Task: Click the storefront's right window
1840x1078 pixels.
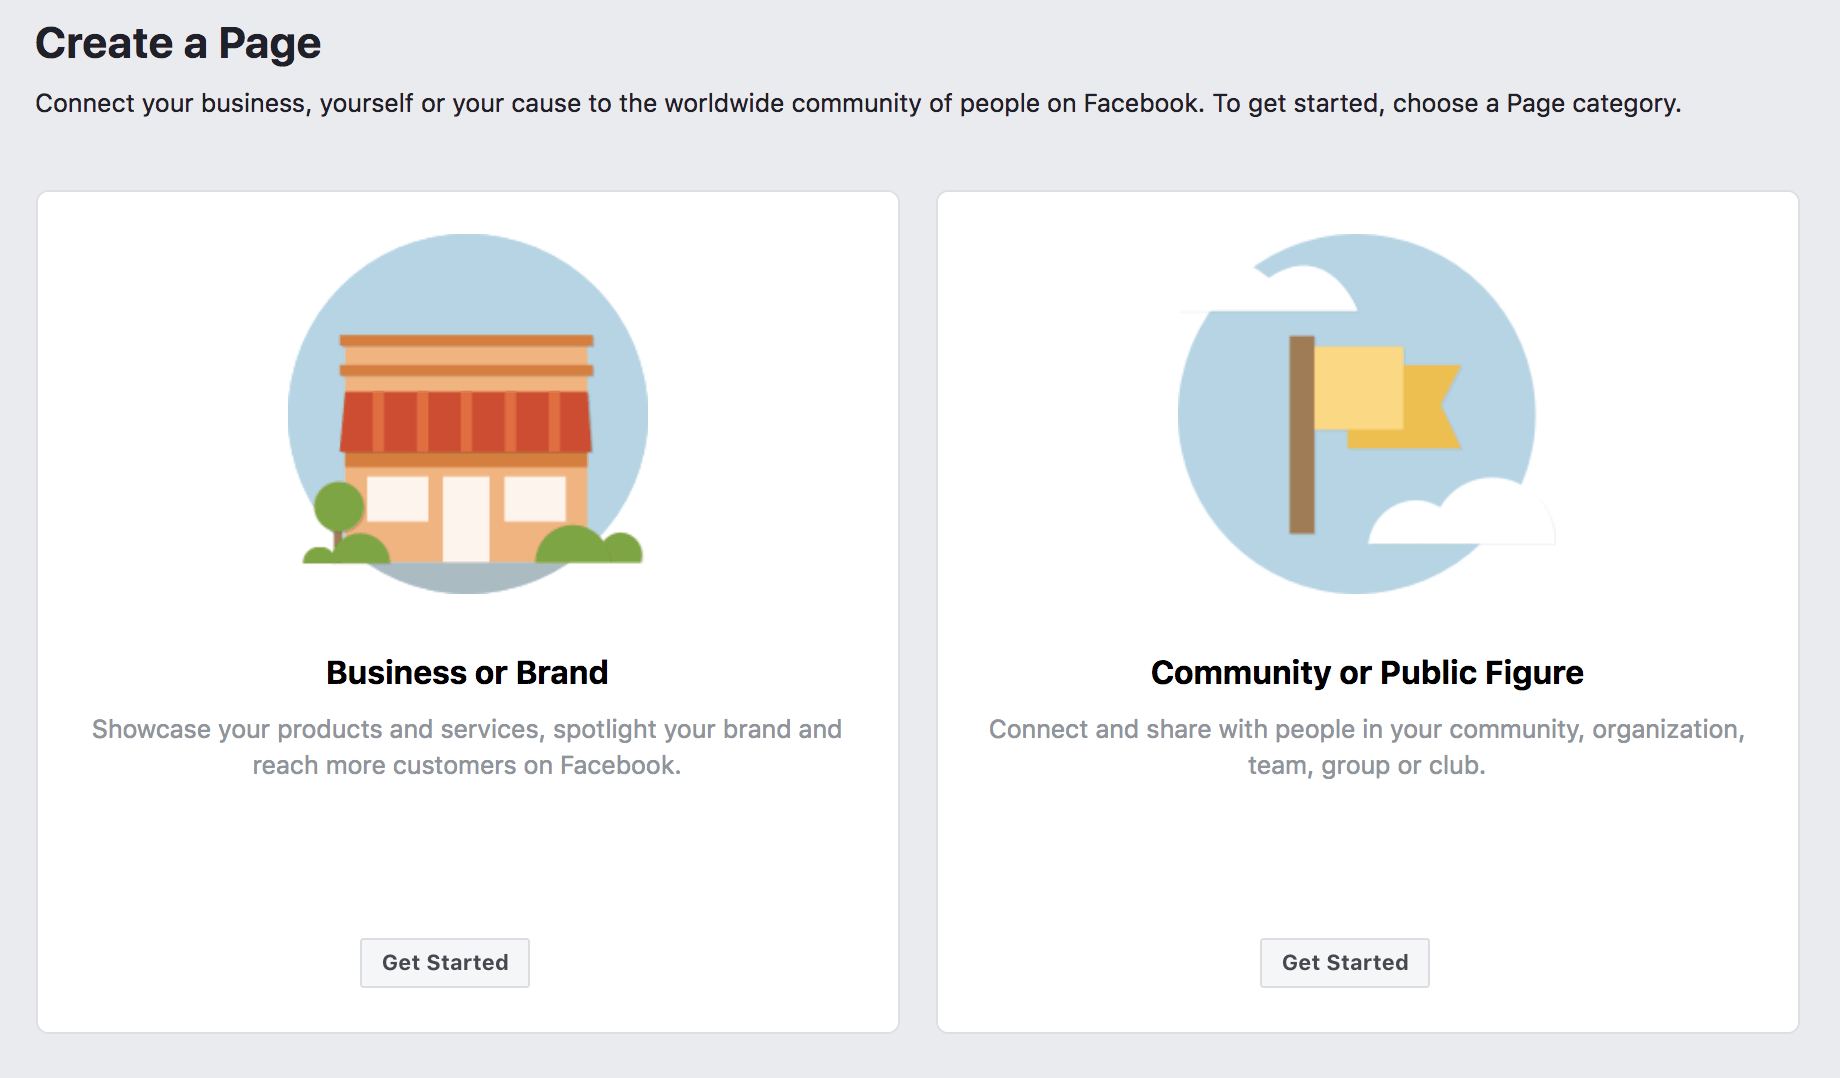Action: coord(535,498)
